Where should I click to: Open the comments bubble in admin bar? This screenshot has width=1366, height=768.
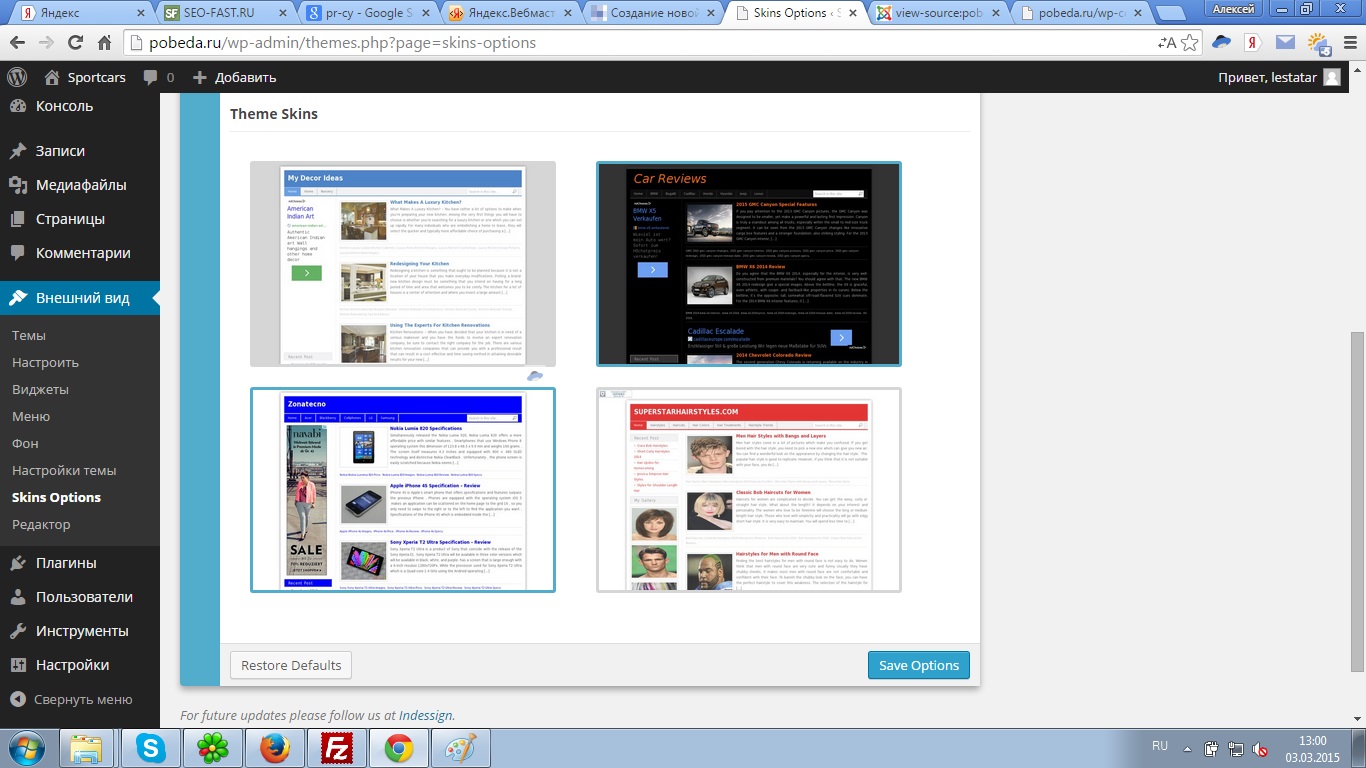click(x=158, y=77)
